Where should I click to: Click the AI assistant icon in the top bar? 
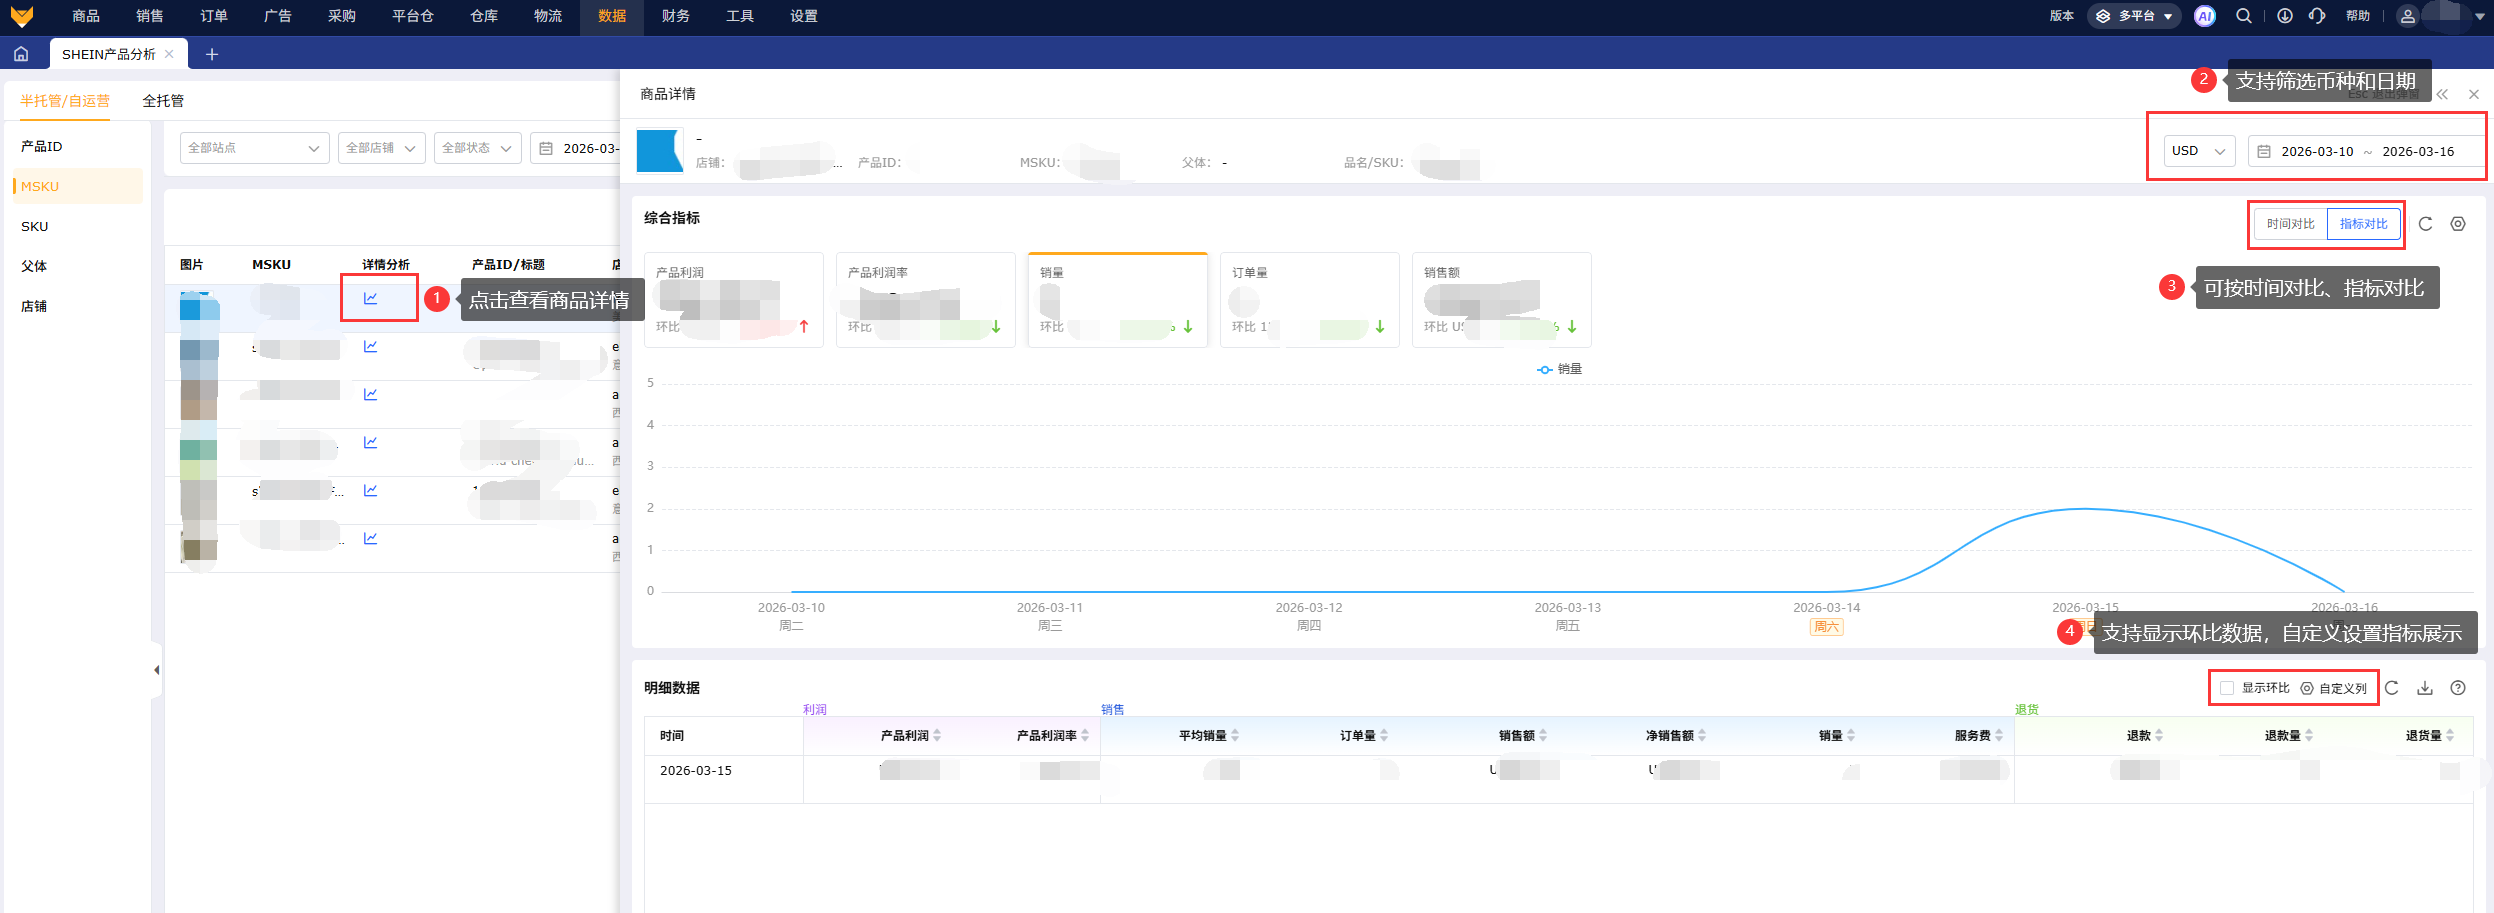point(2205,16)
